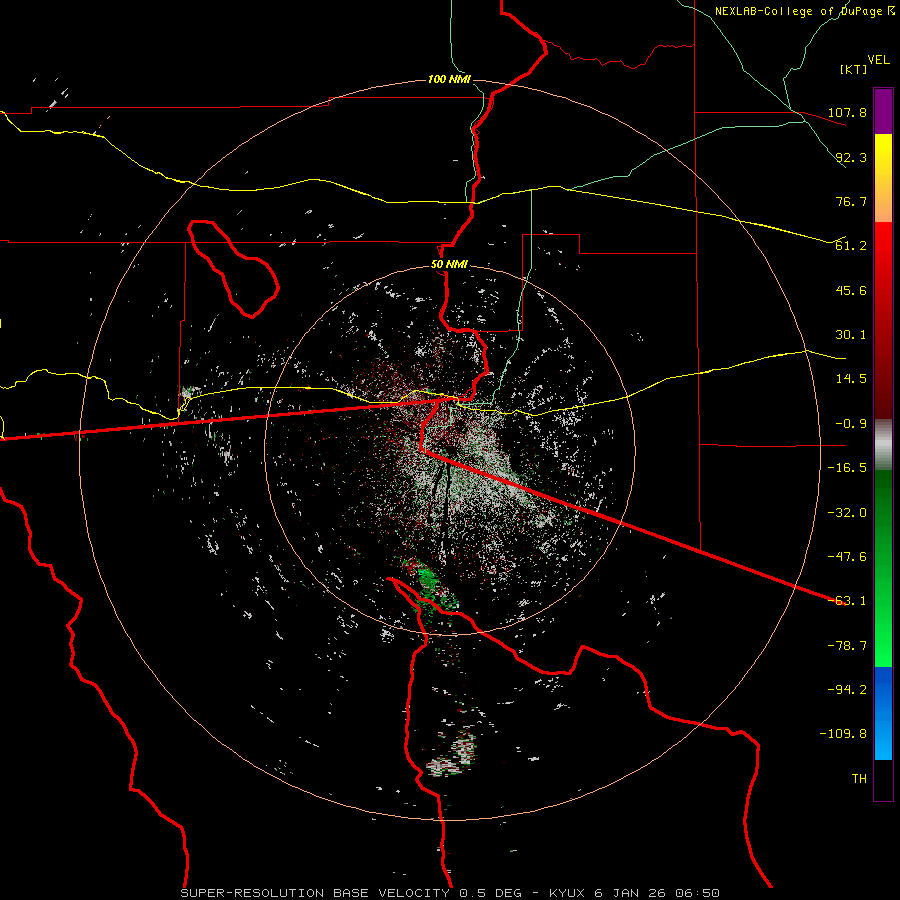The image size is (900, 900).
Task: Click the 107.8 velocity scale value
Action: pyautogui.click(x=847, y=112)
